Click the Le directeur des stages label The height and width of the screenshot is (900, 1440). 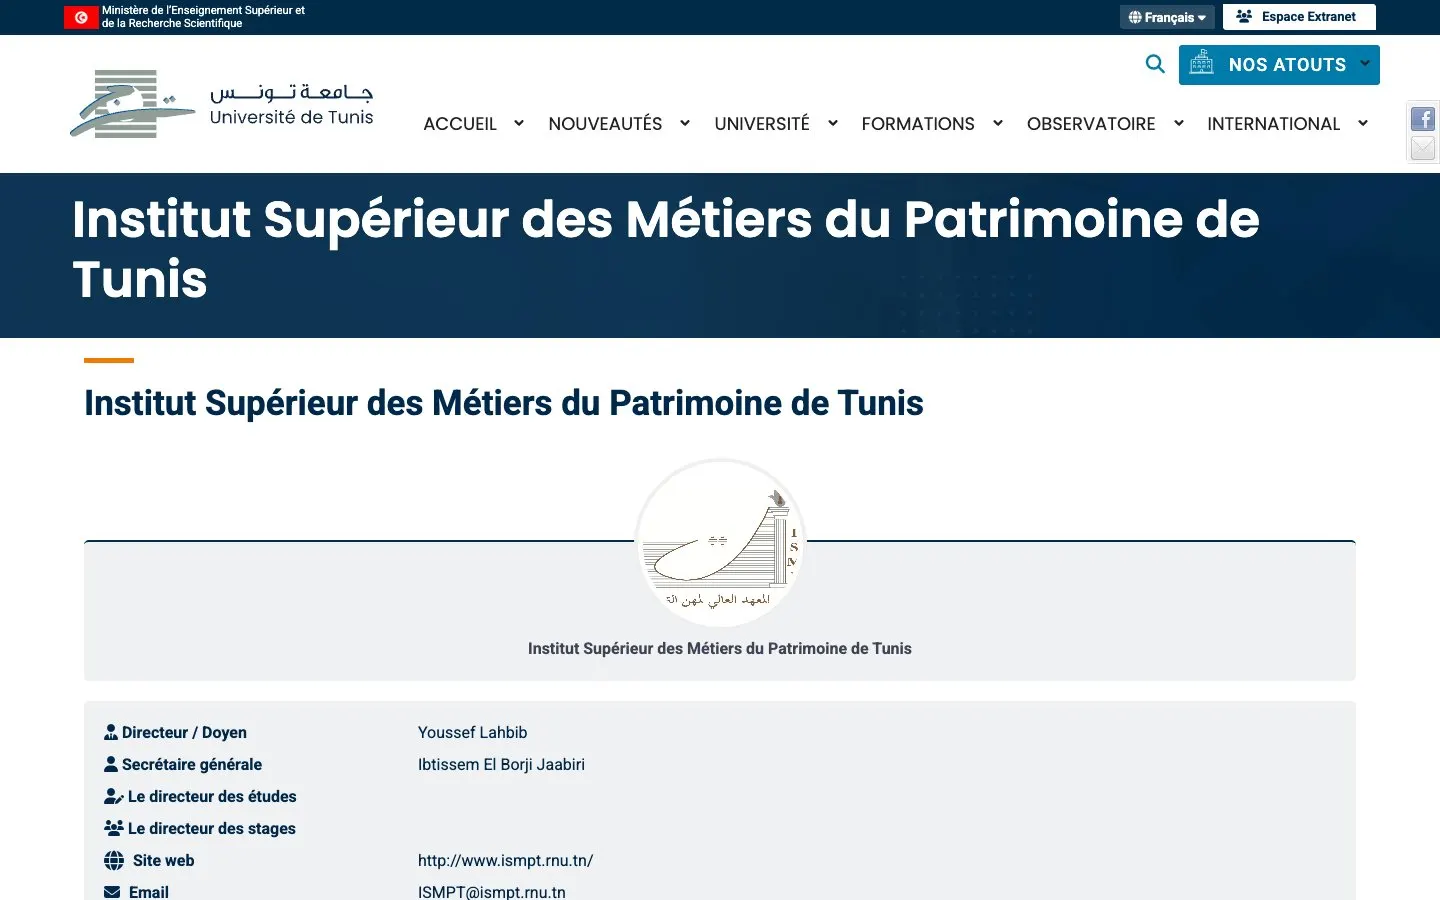coord(212,828)
